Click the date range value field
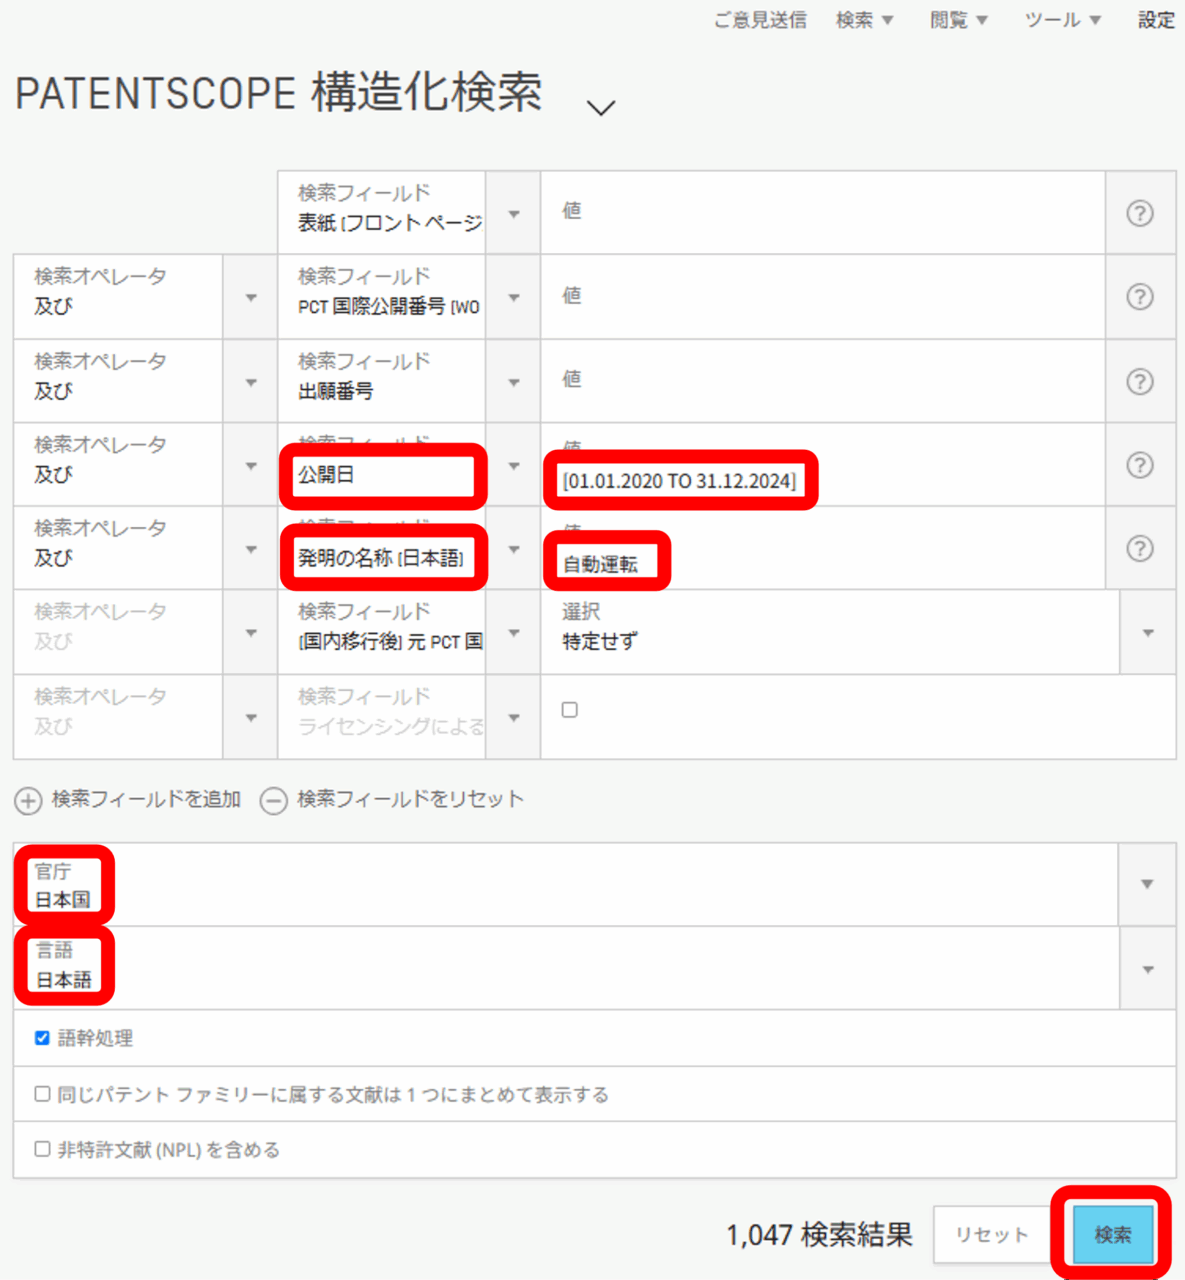The height and width of the screenshot is (1280, 1185). [823, 466]
